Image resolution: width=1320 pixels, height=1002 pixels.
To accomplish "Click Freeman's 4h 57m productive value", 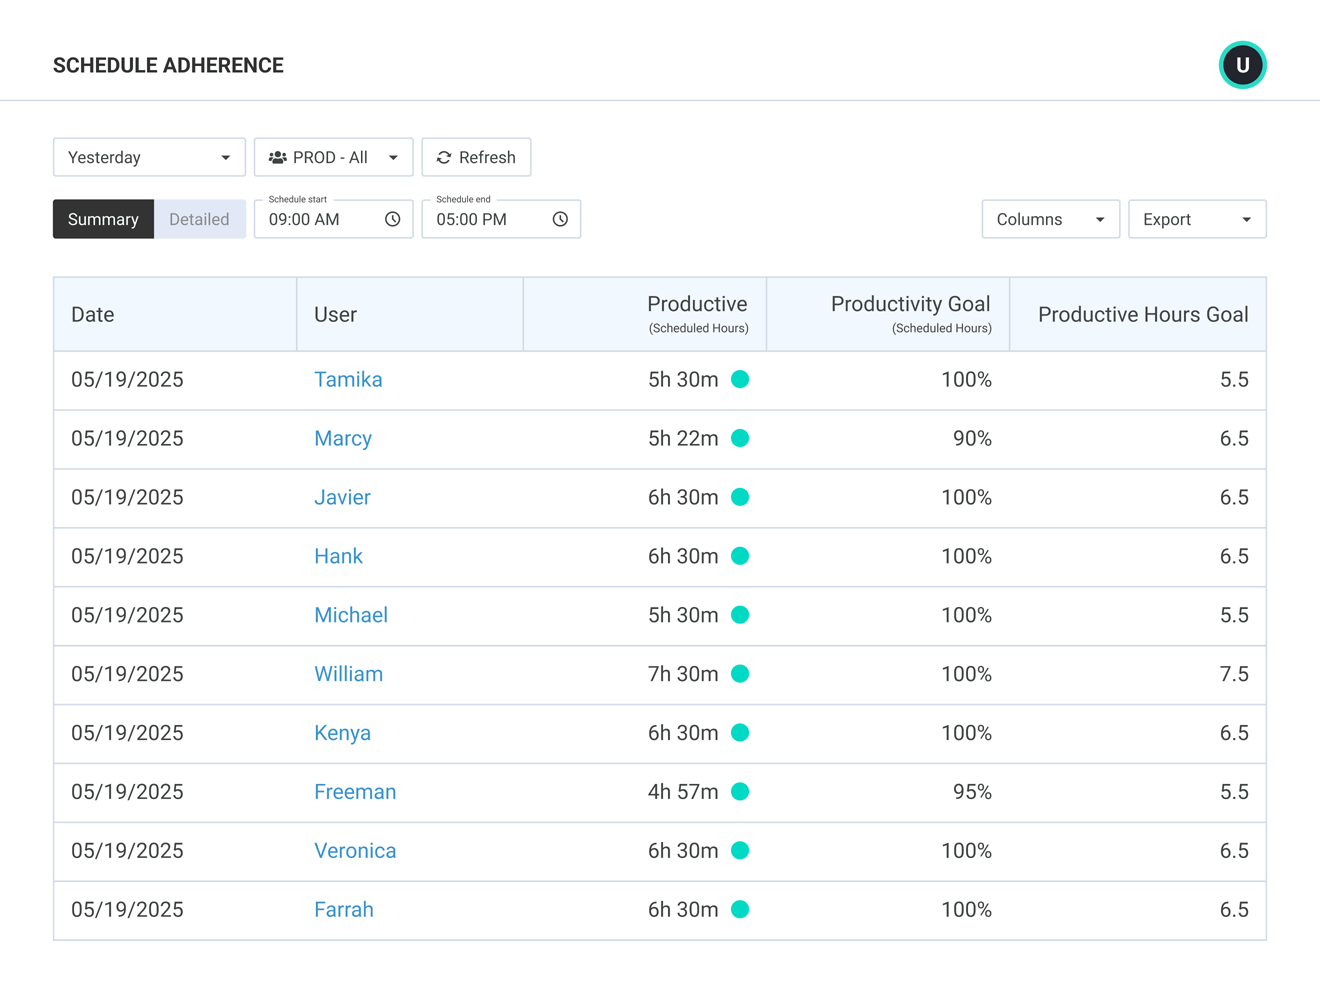I will pos(683,792).
